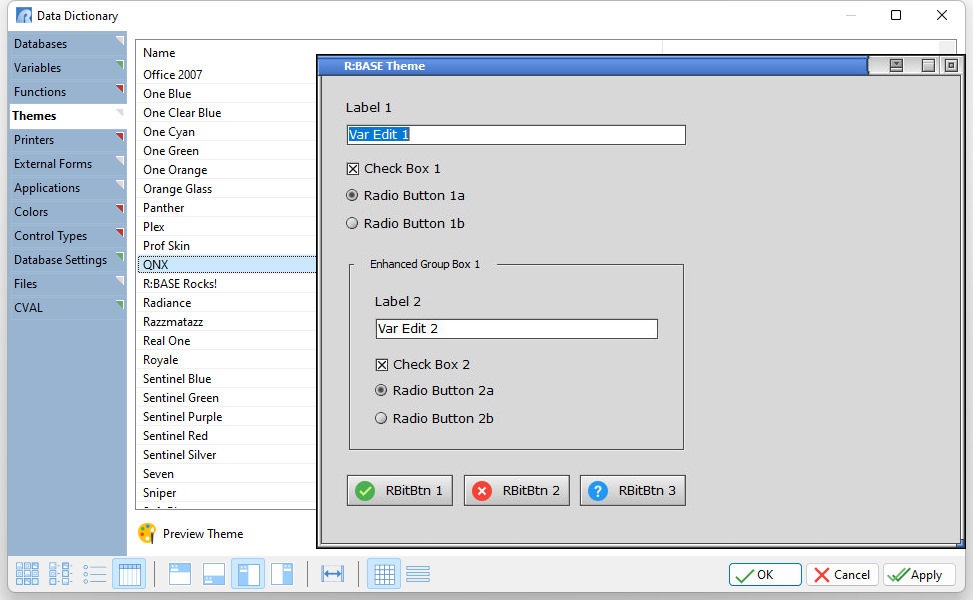Click the Var Edit 2 field
The width and height of the screenshot is (973, 600).
[516, 329]
